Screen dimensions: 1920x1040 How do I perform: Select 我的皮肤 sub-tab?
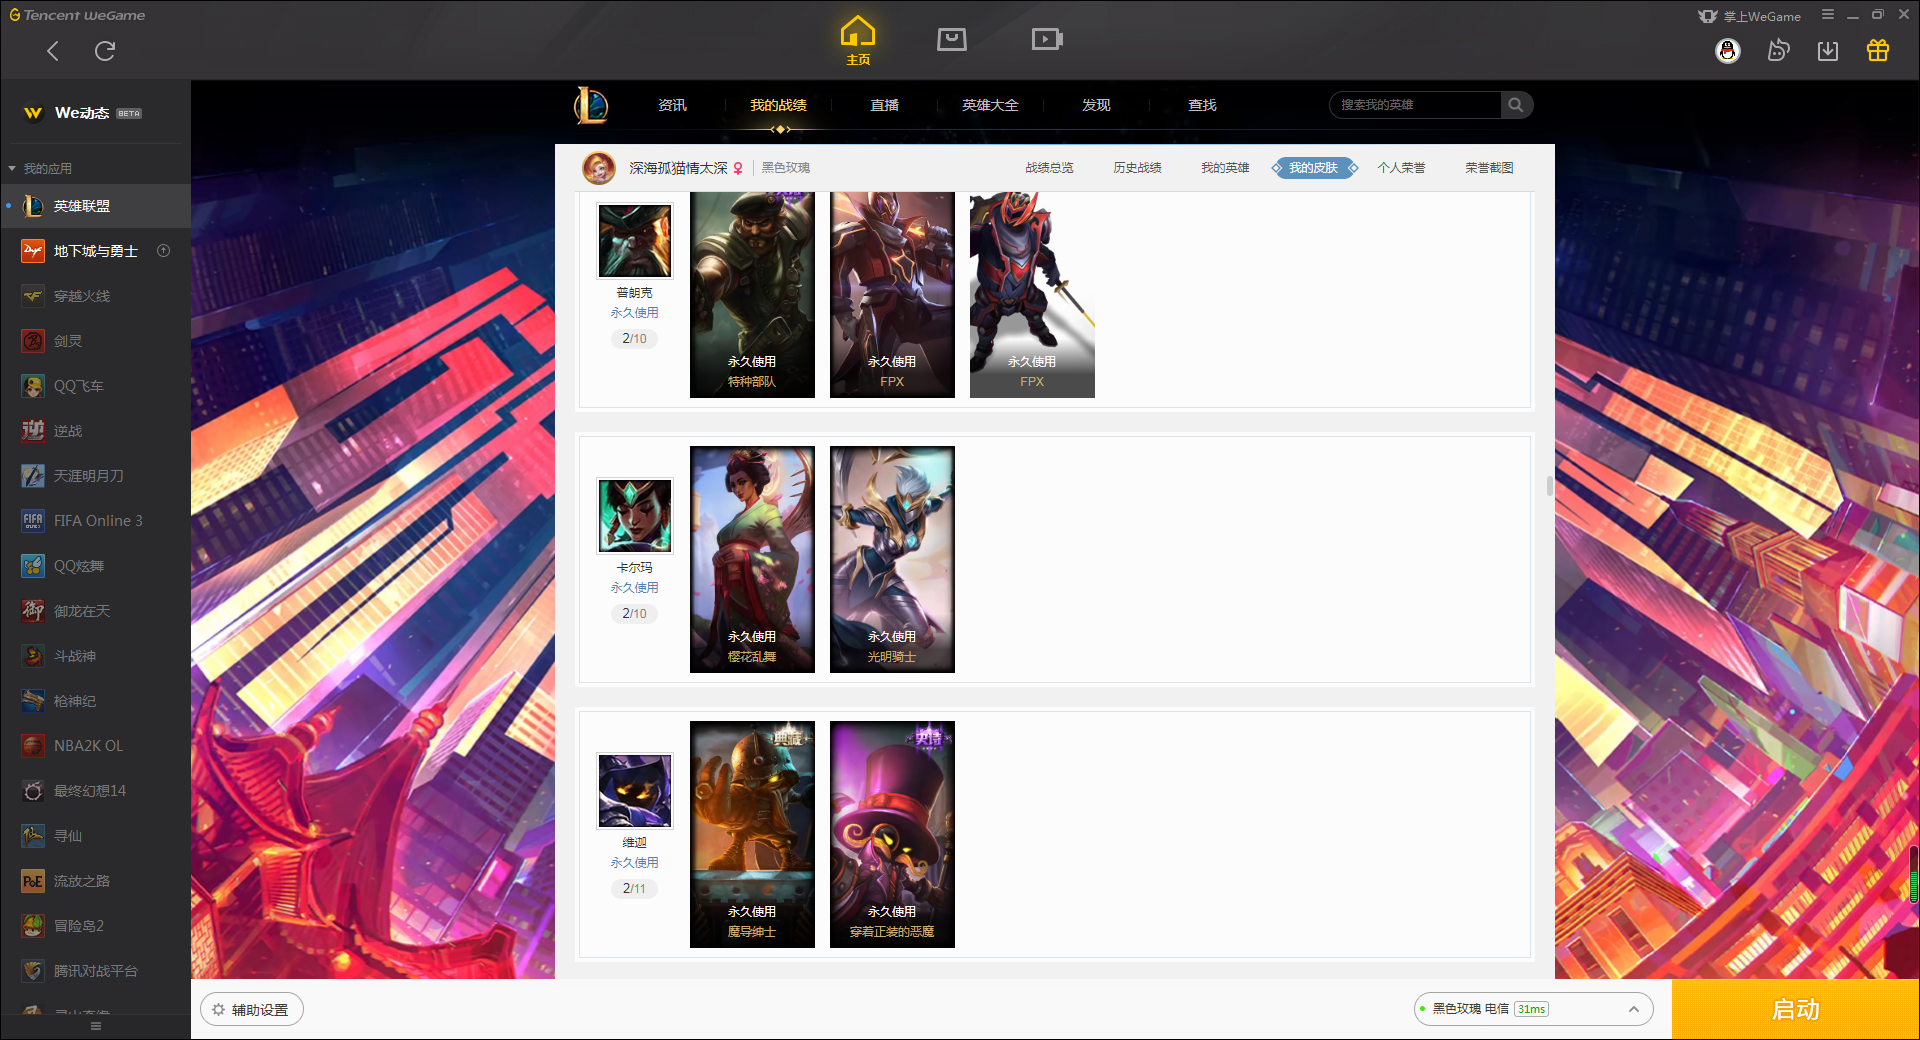[1313, 168]
